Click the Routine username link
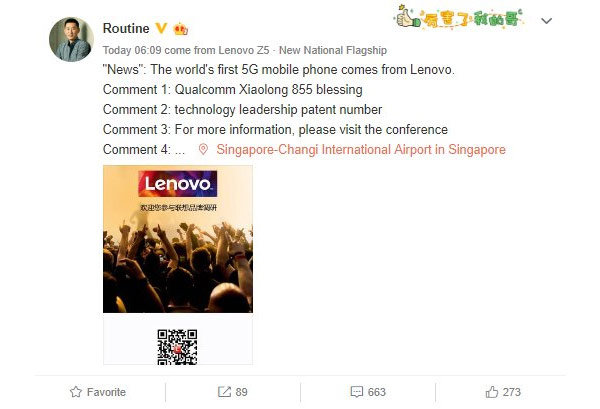 pos(126,28)
